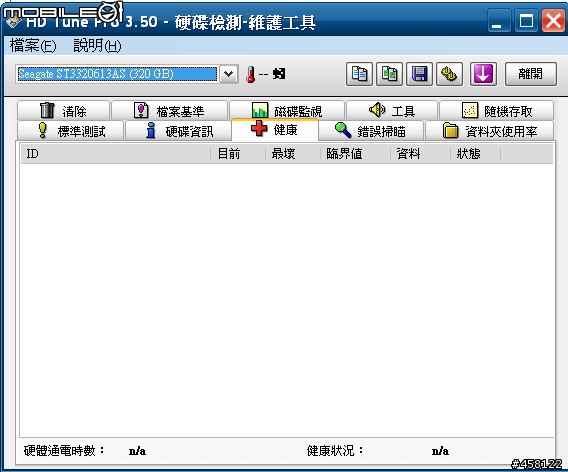Open the options wrench icon
Viewport: 568px width, 472px height.
click(x=449, y=74)
